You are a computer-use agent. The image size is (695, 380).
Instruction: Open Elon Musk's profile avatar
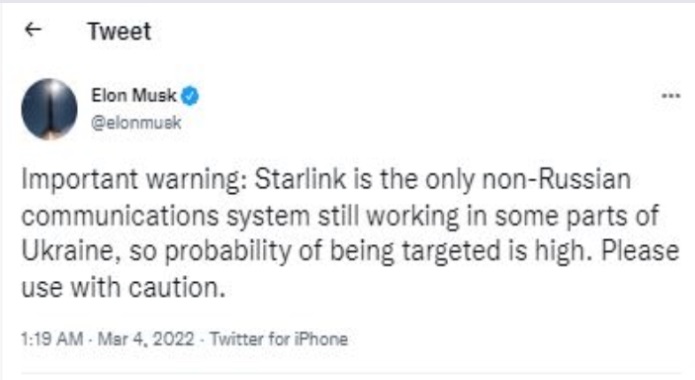pos(49,109)
